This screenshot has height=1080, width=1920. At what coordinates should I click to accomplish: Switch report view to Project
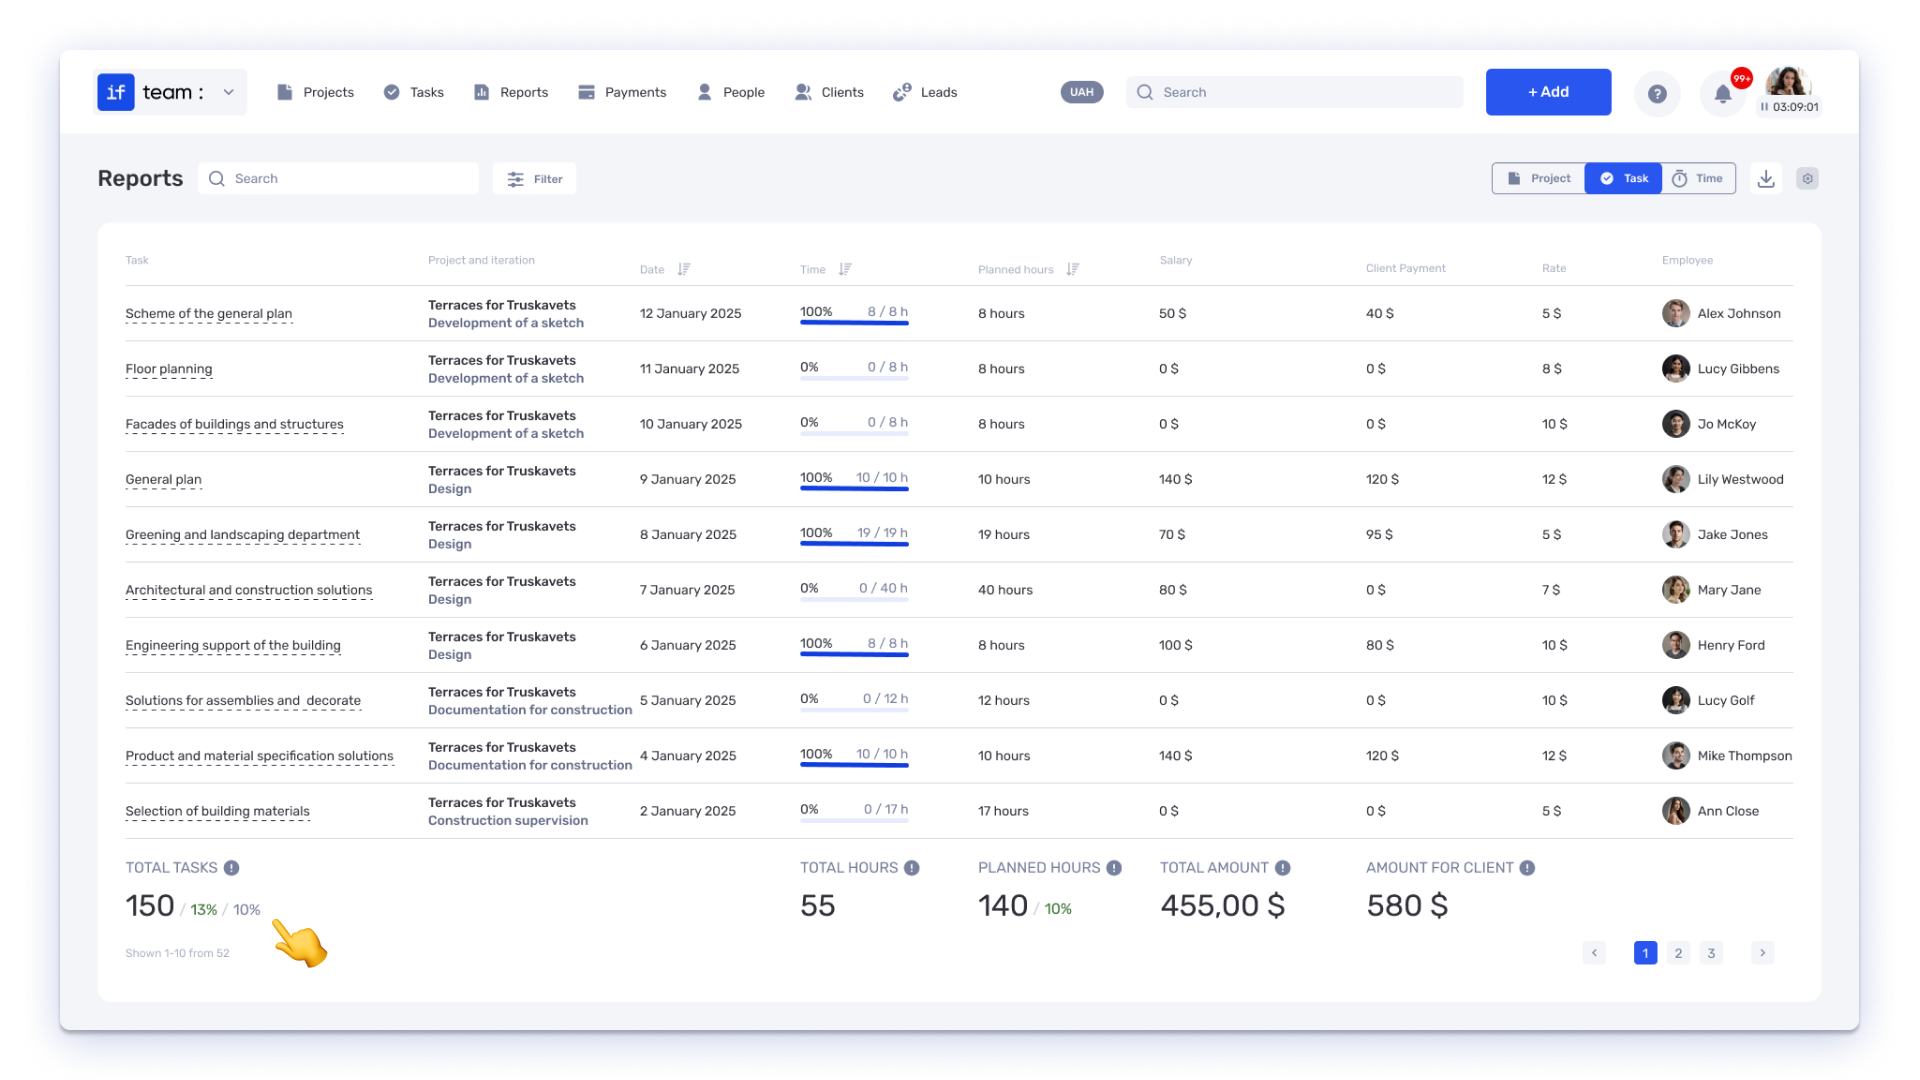1538,179
